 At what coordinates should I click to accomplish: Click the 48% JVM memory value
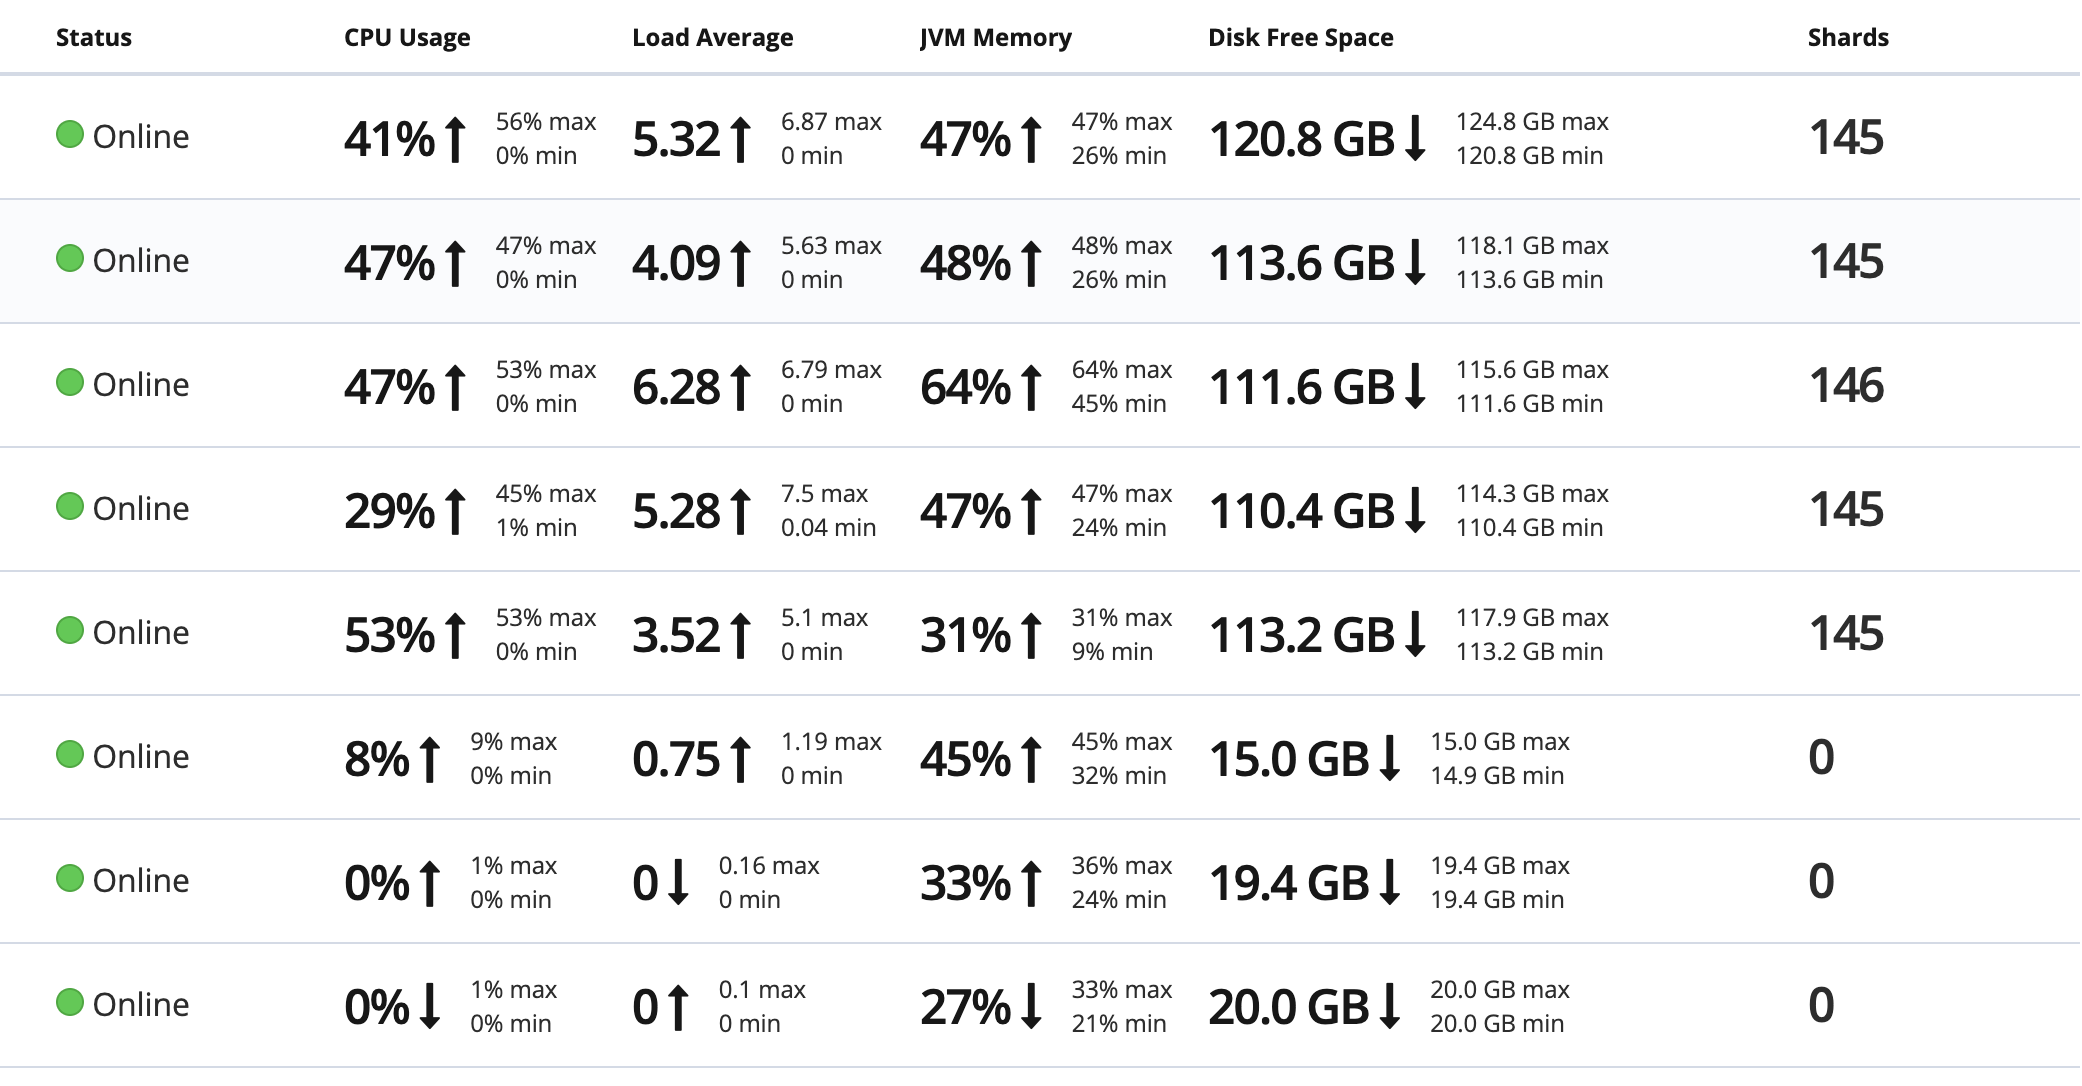tap(966, 263)
